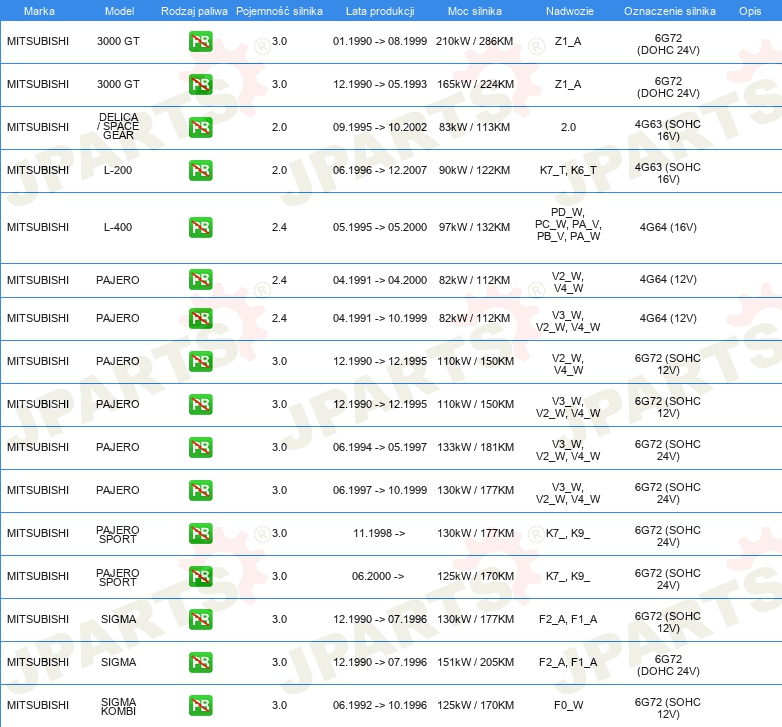Select the Sigma Kombi model name
This screenshot has width=782, height=727.
118,705
